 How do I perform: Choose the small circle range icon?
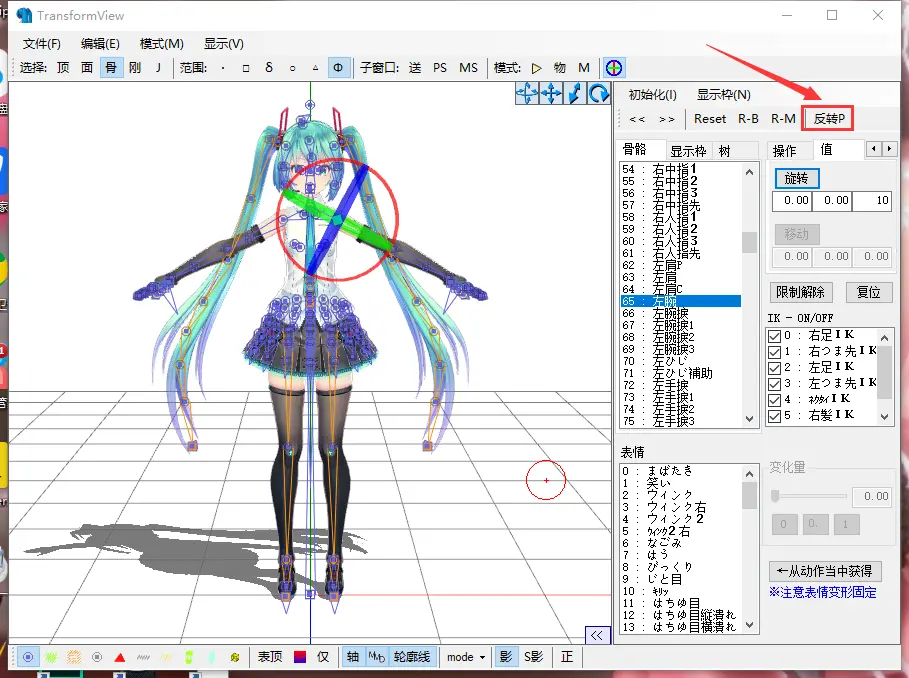pos(292,68)
